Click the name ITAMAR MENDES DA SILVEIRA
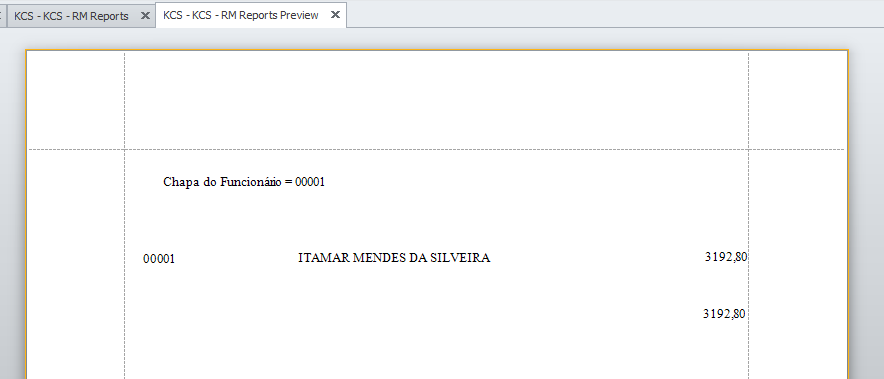Screen dimensions: 884x379 [x=394, y=258]
